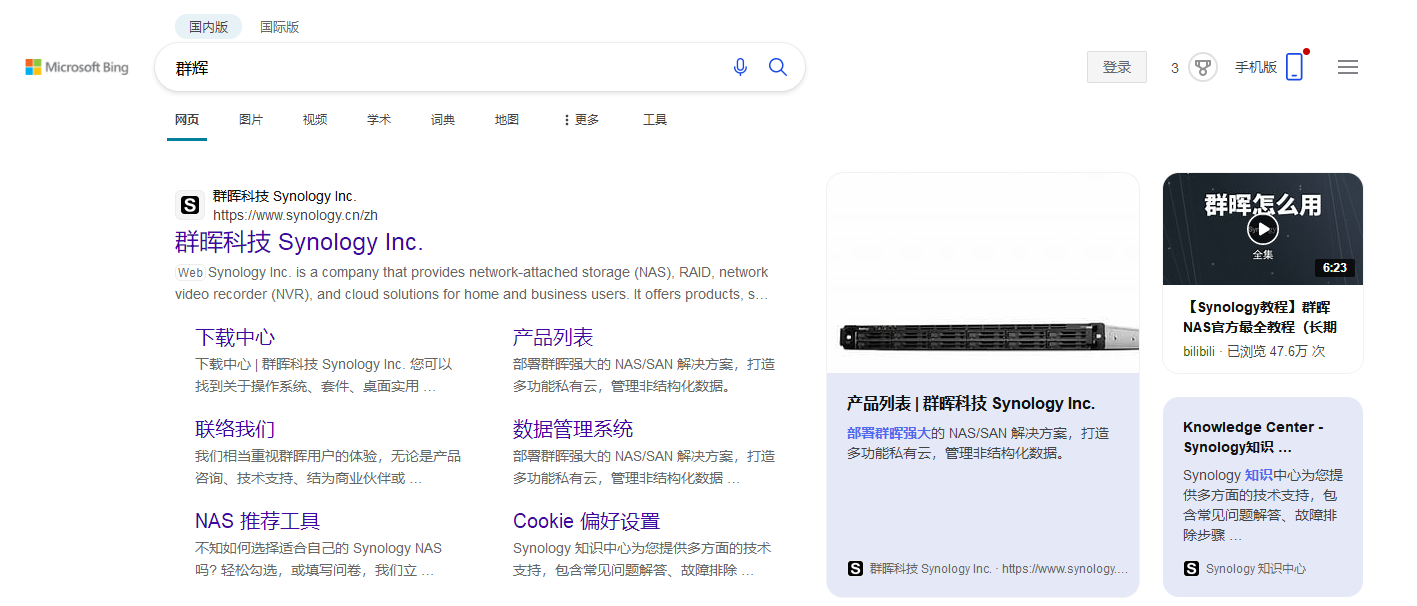Switch to 国际版 search mode
Image resolution: width=1417 pixels, height=606 pixels.
click(280, 27)
